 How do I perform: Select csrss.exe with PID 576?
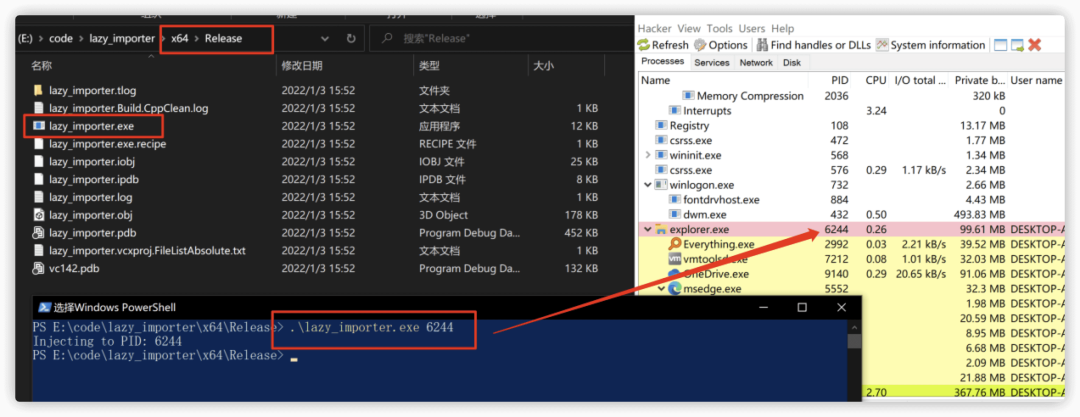(851, 170)
